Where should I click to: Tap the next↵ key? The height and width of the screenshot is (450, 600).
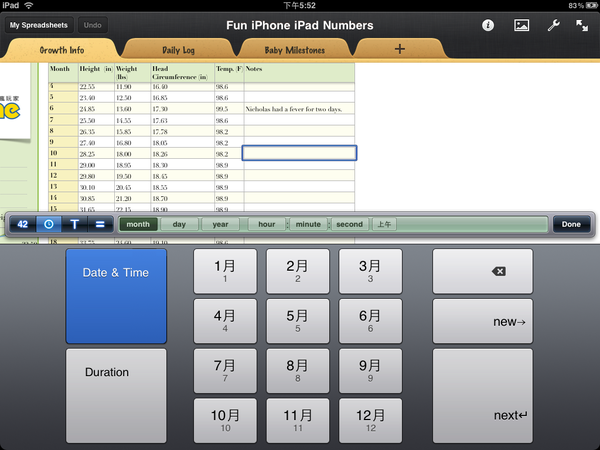point(483,396)
